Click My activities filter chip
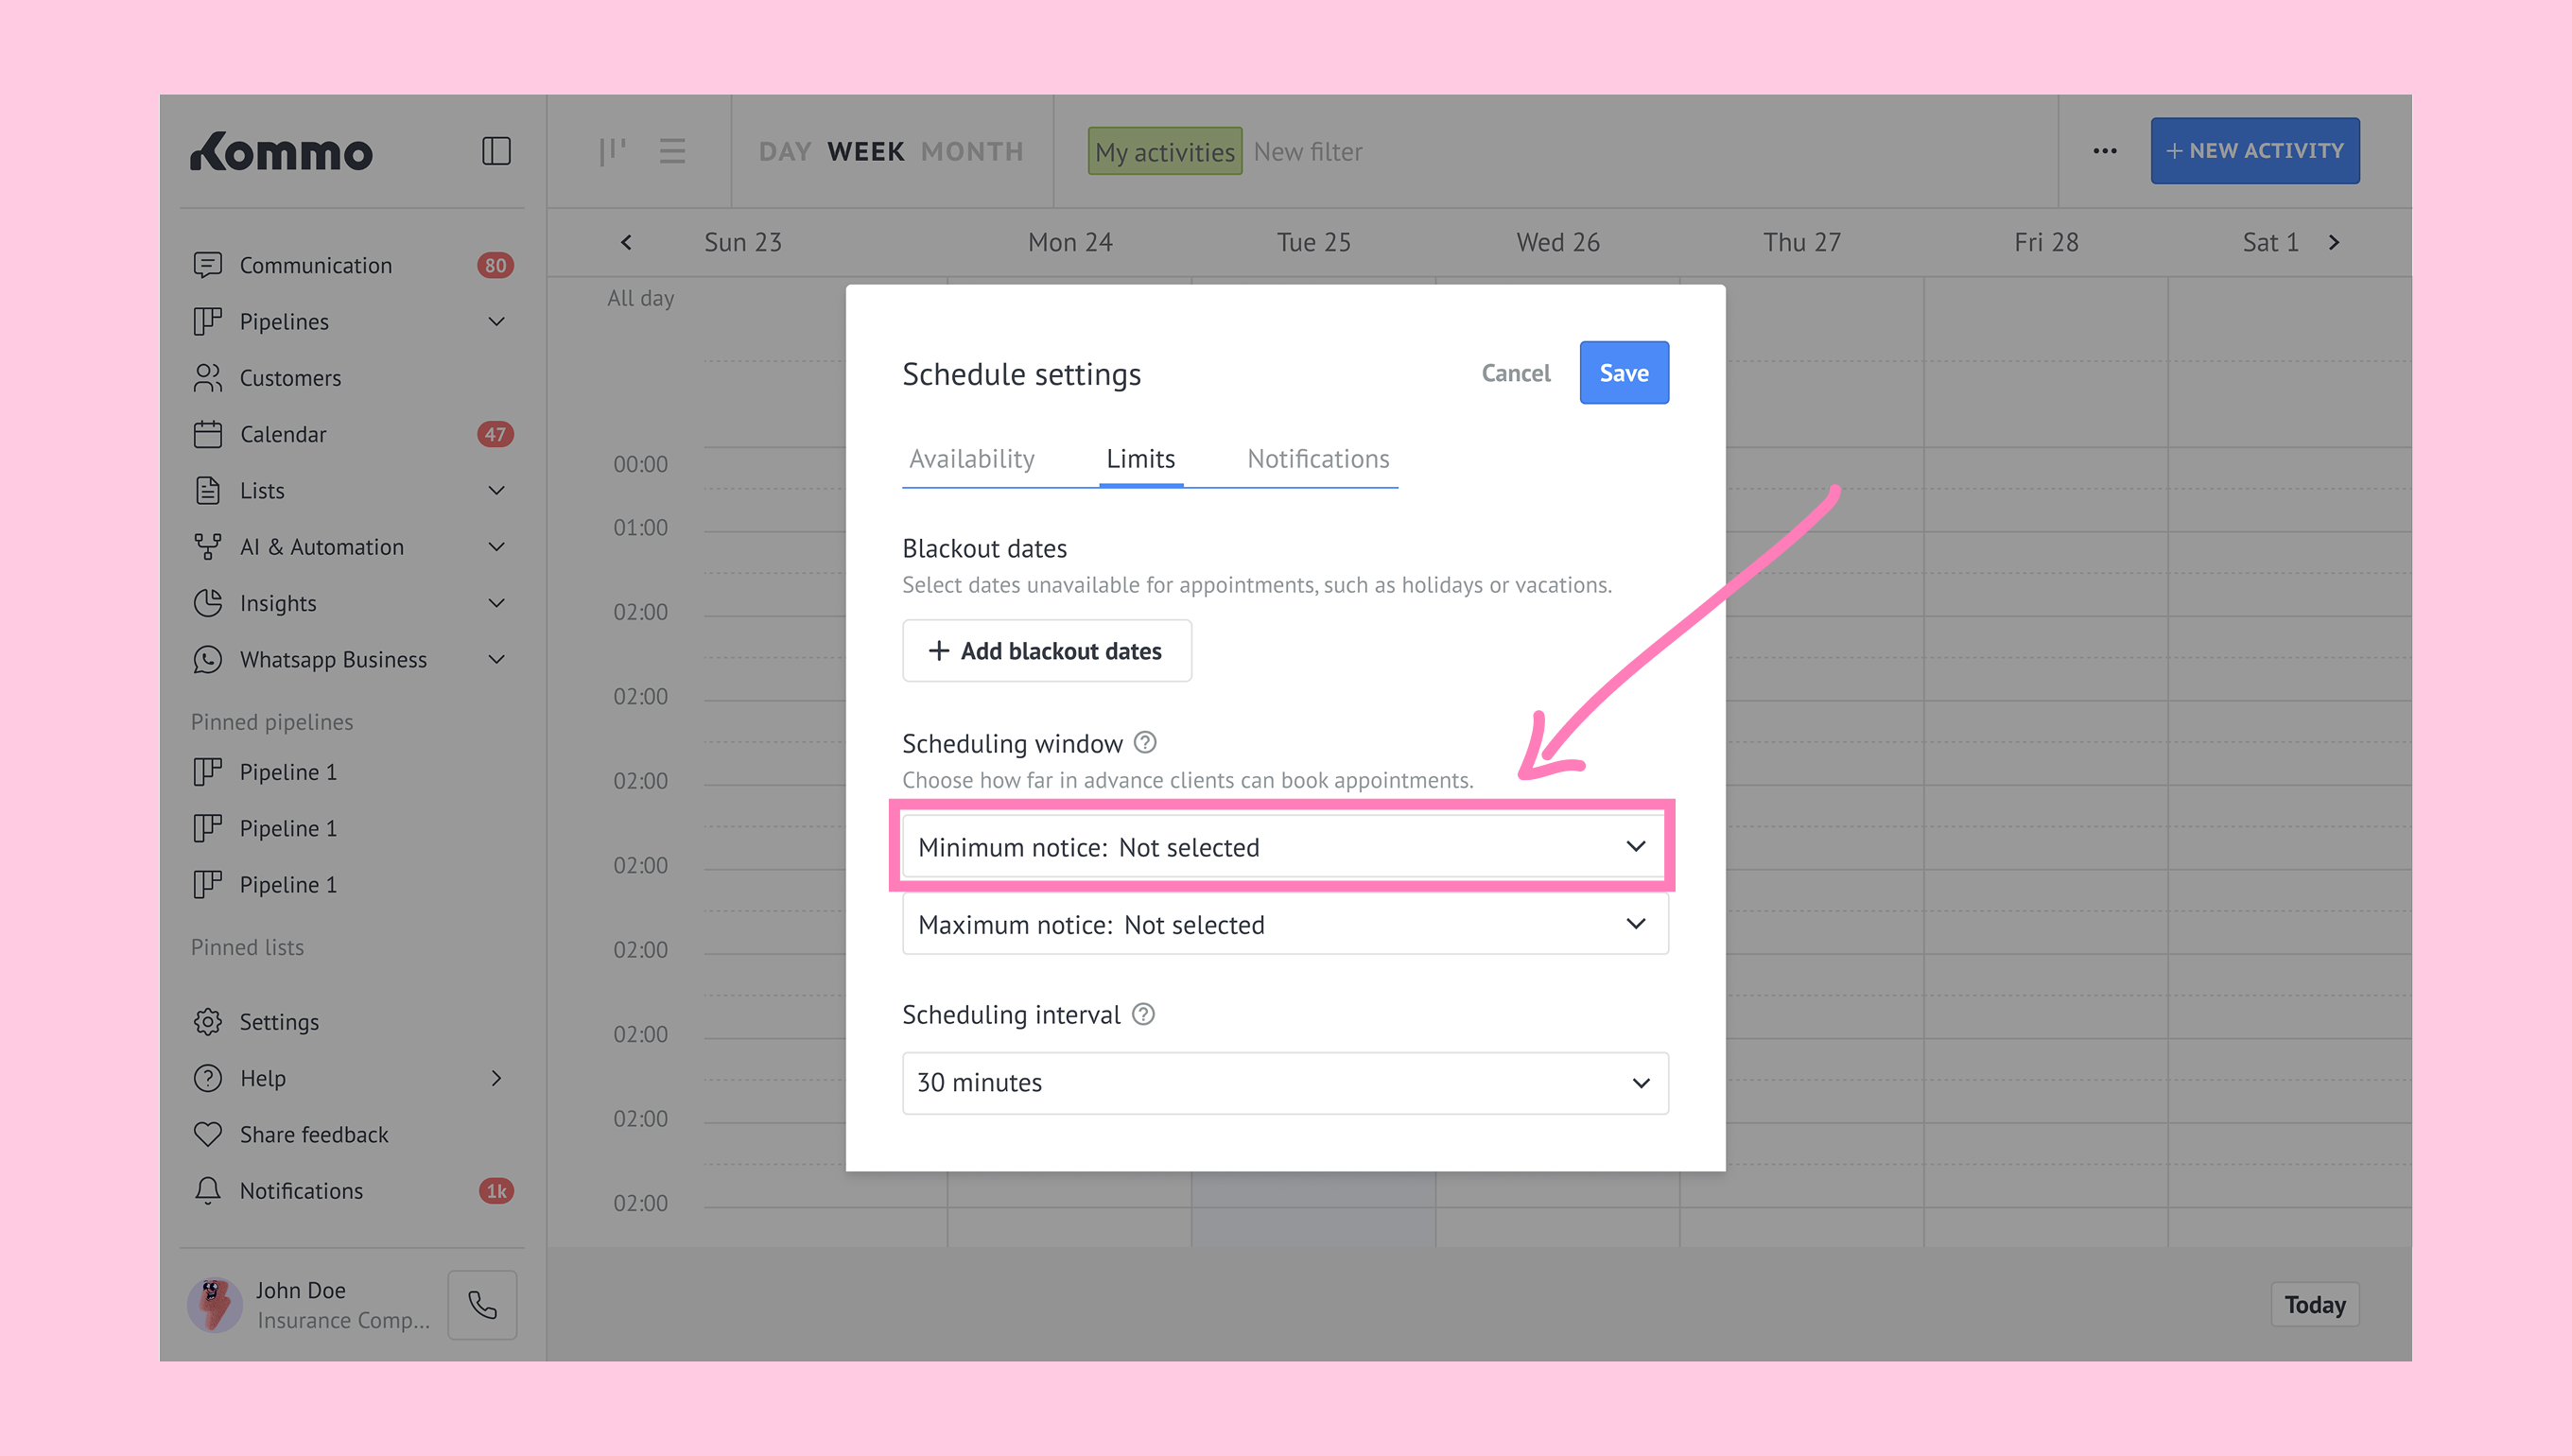 (x=1164, y=152)
